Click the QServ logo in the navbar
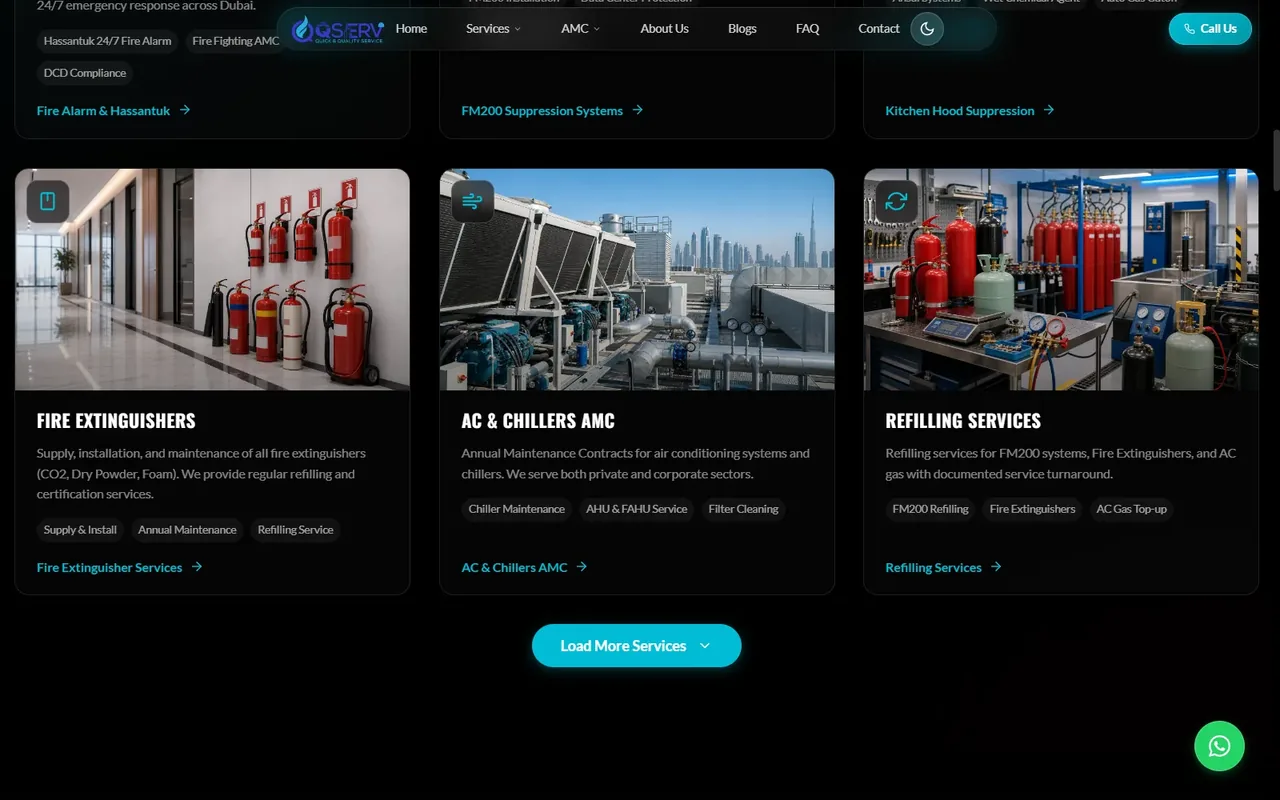Screen dimensions: 1280x800 (x=338, y=29)
